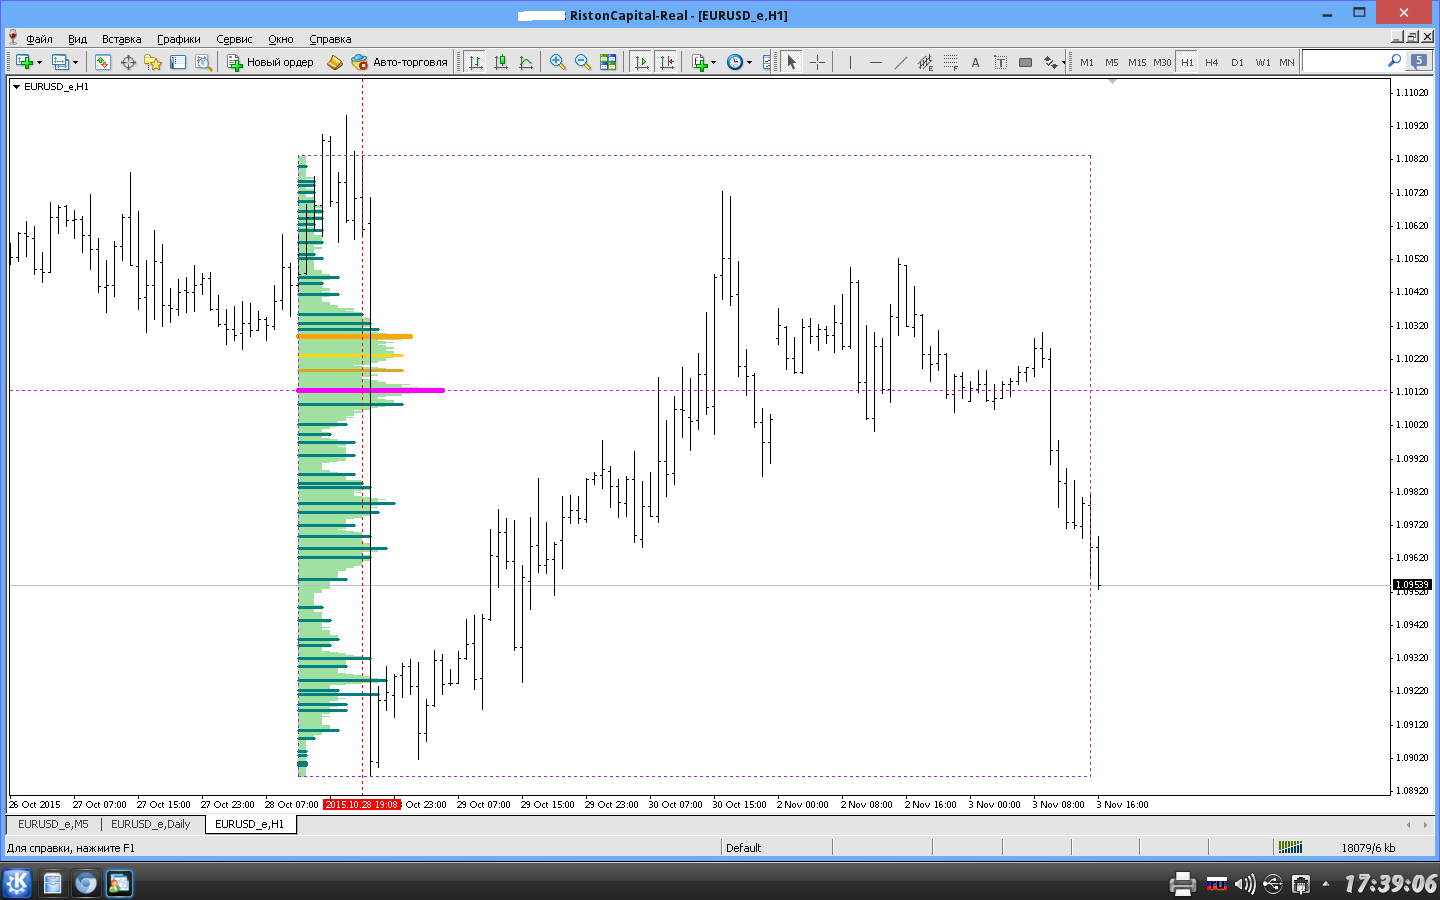Open the MetaEditor book icon

click(x=334, y=62)
